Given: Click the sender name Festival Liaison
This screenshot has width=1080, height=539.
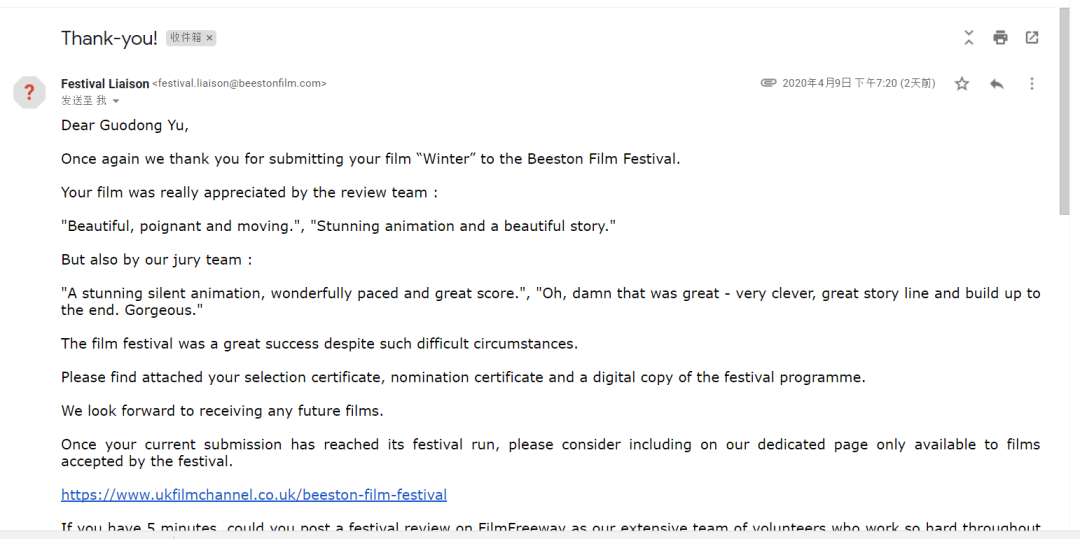Looking at the screenshot, I should pyautogui.click(x=105, y=84).
